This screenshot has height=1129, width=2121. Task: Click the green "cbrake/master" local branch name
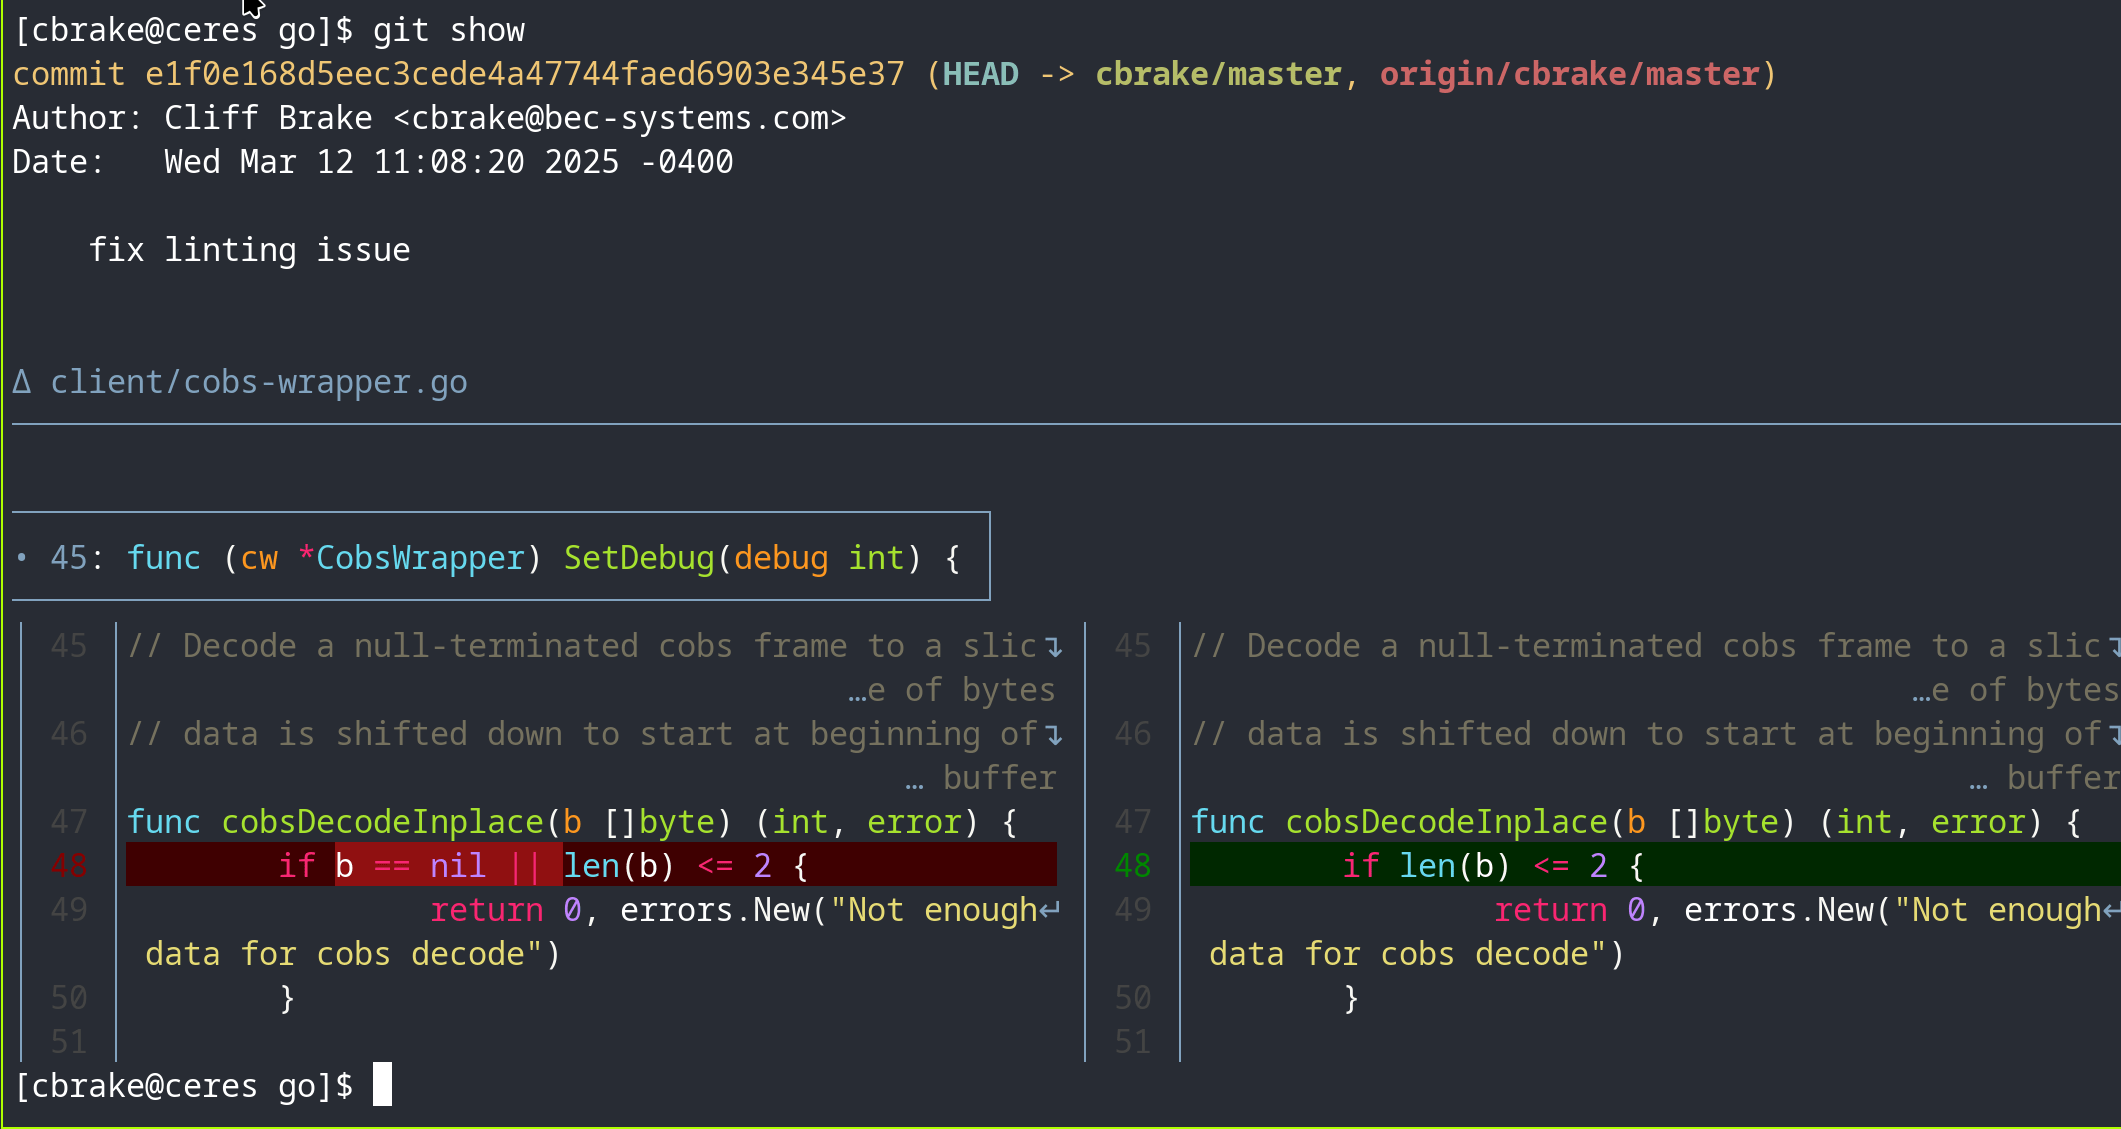1218,74
